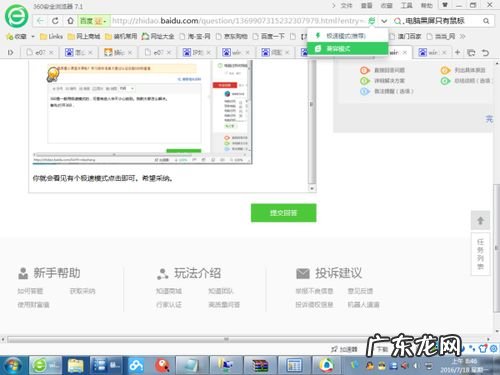This screenshot has width=500, height=375.
Task: Expand hidden menus arrow before 文件
Action: [334, 5]
